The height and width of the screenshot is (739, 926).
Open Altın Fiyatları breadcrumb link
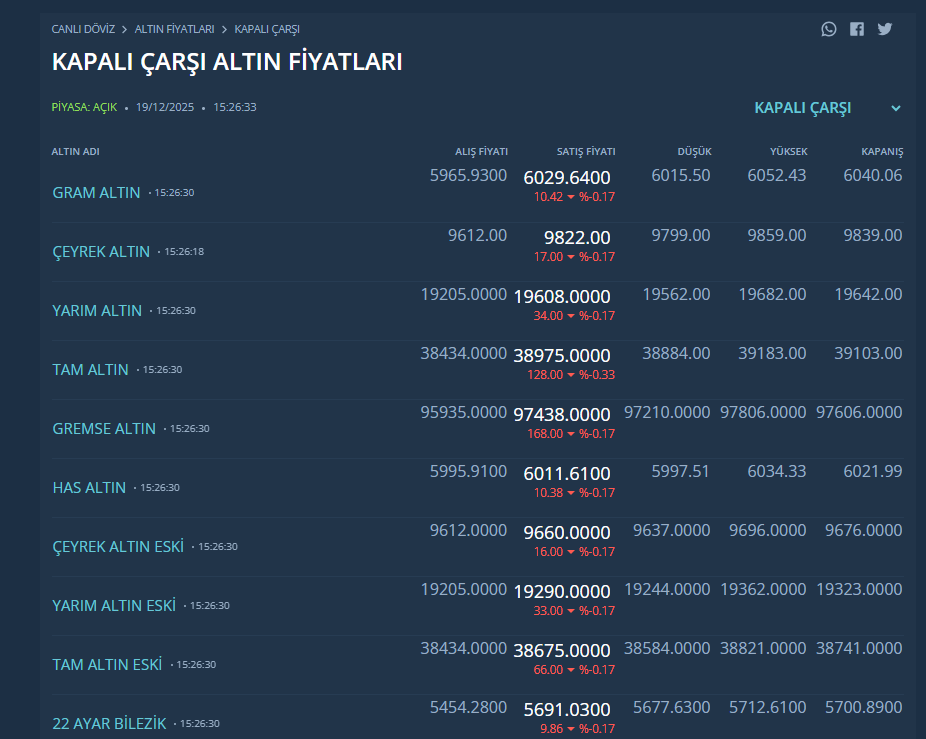tap(174, 30)
